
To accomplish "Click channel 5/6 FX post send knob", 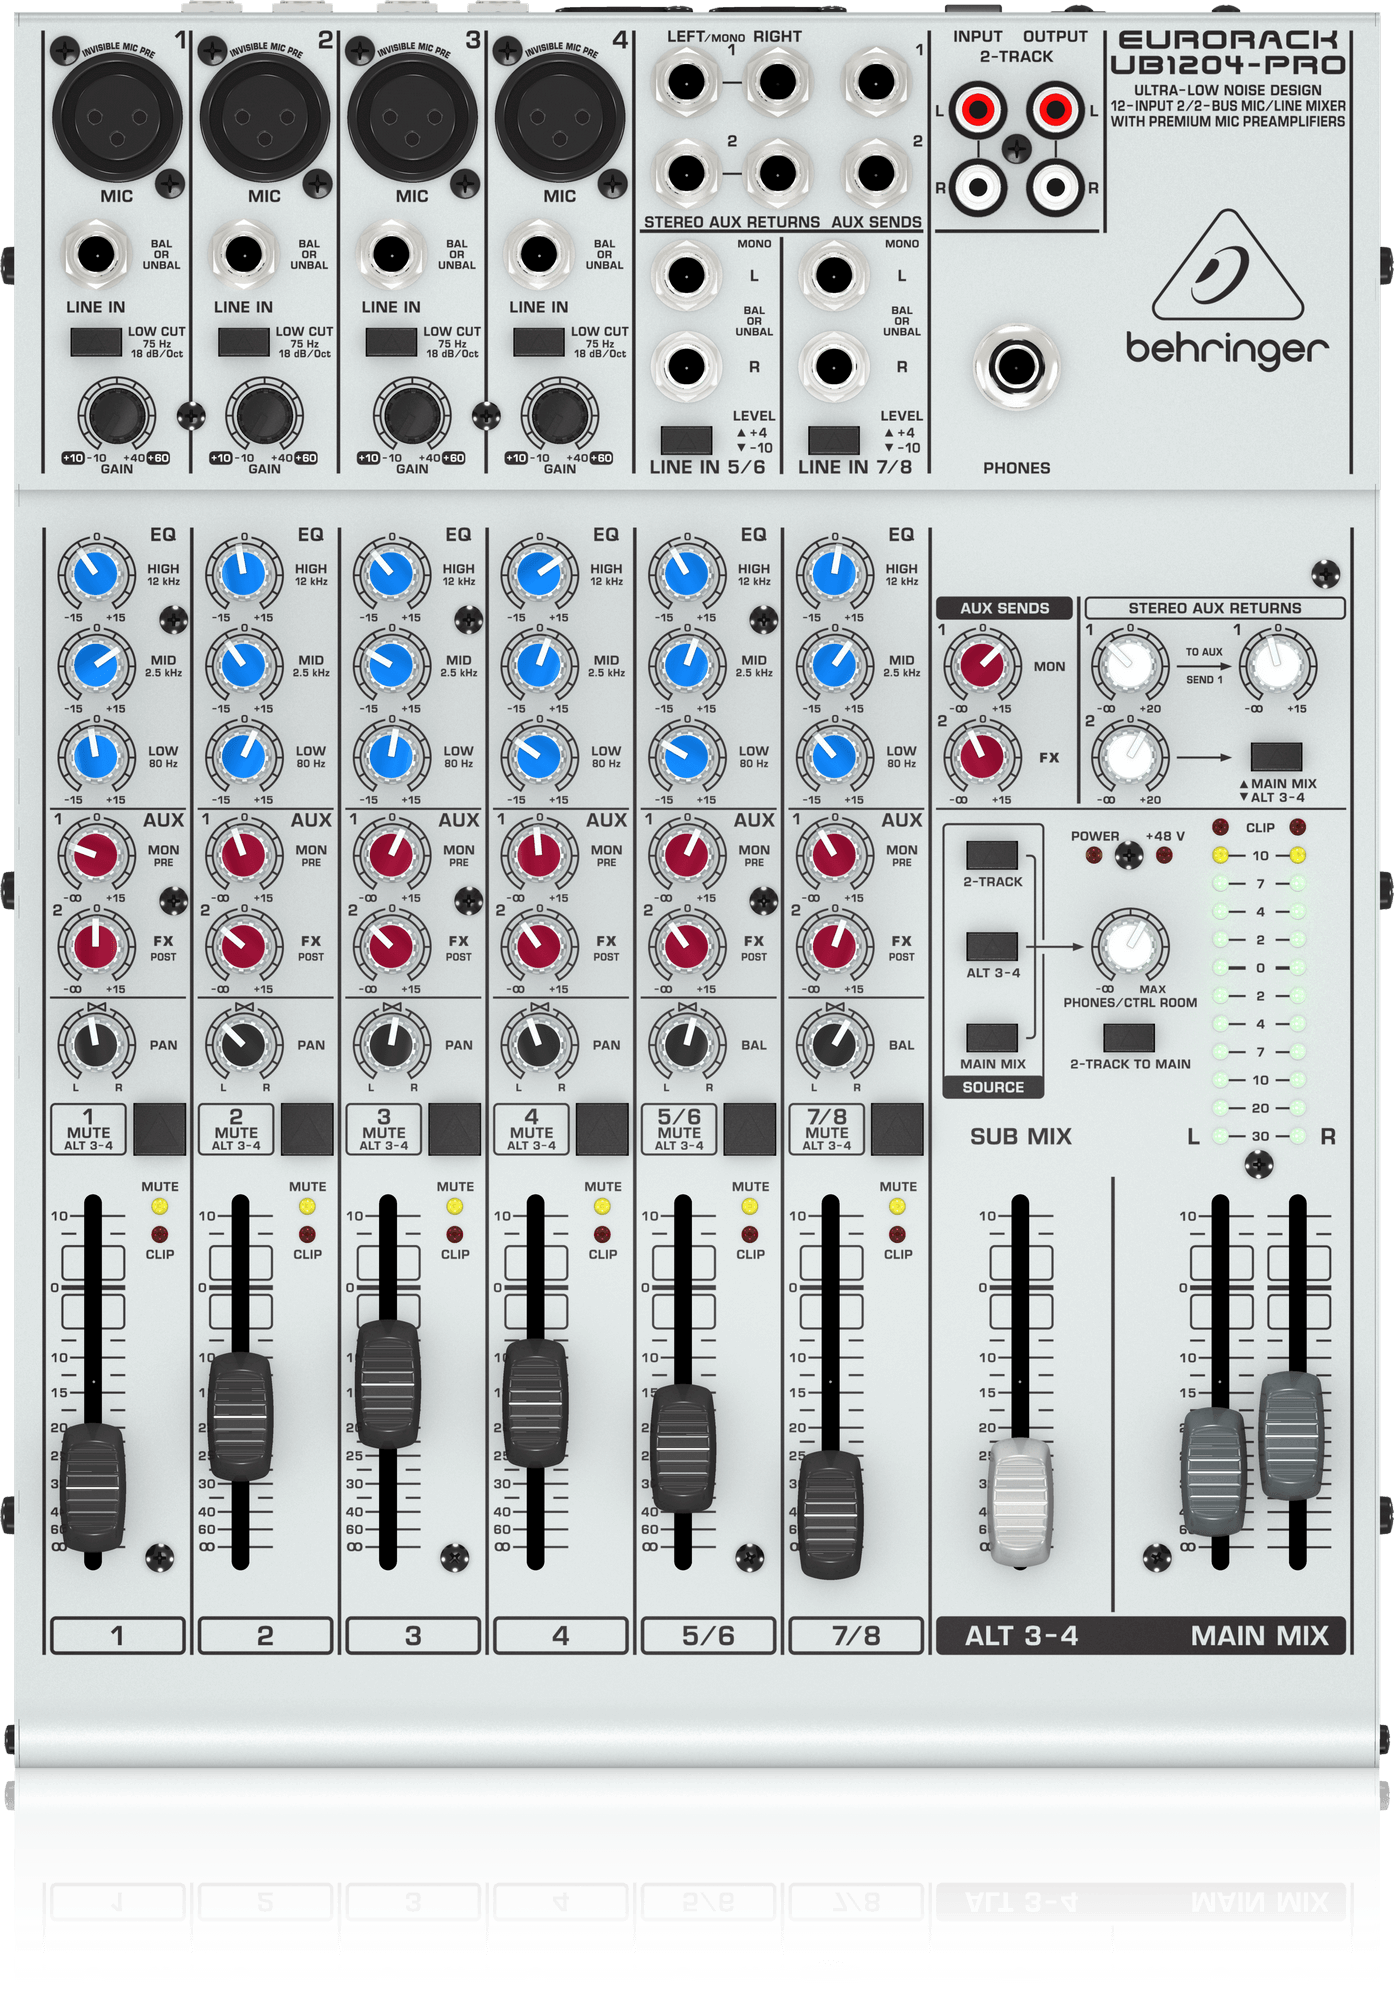I will [686, 946].
